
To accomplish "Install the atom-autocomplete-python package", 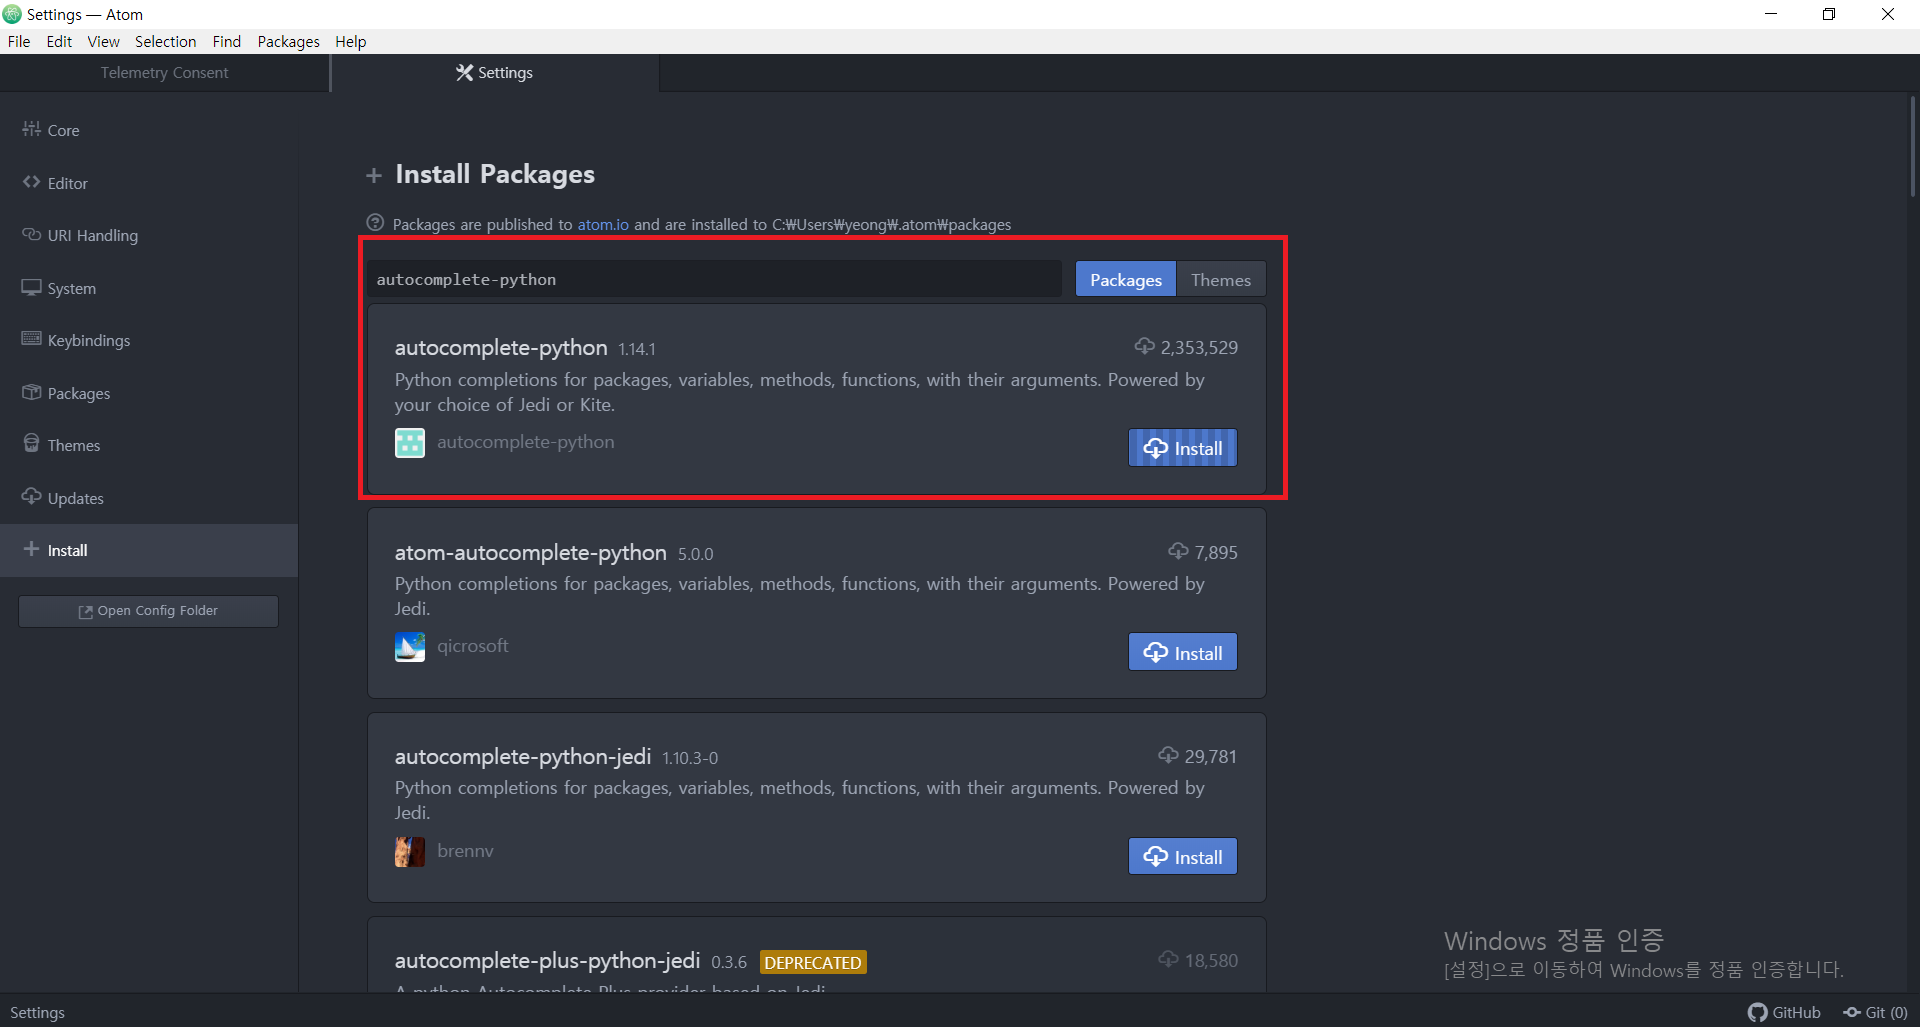I will (1183, 652).
